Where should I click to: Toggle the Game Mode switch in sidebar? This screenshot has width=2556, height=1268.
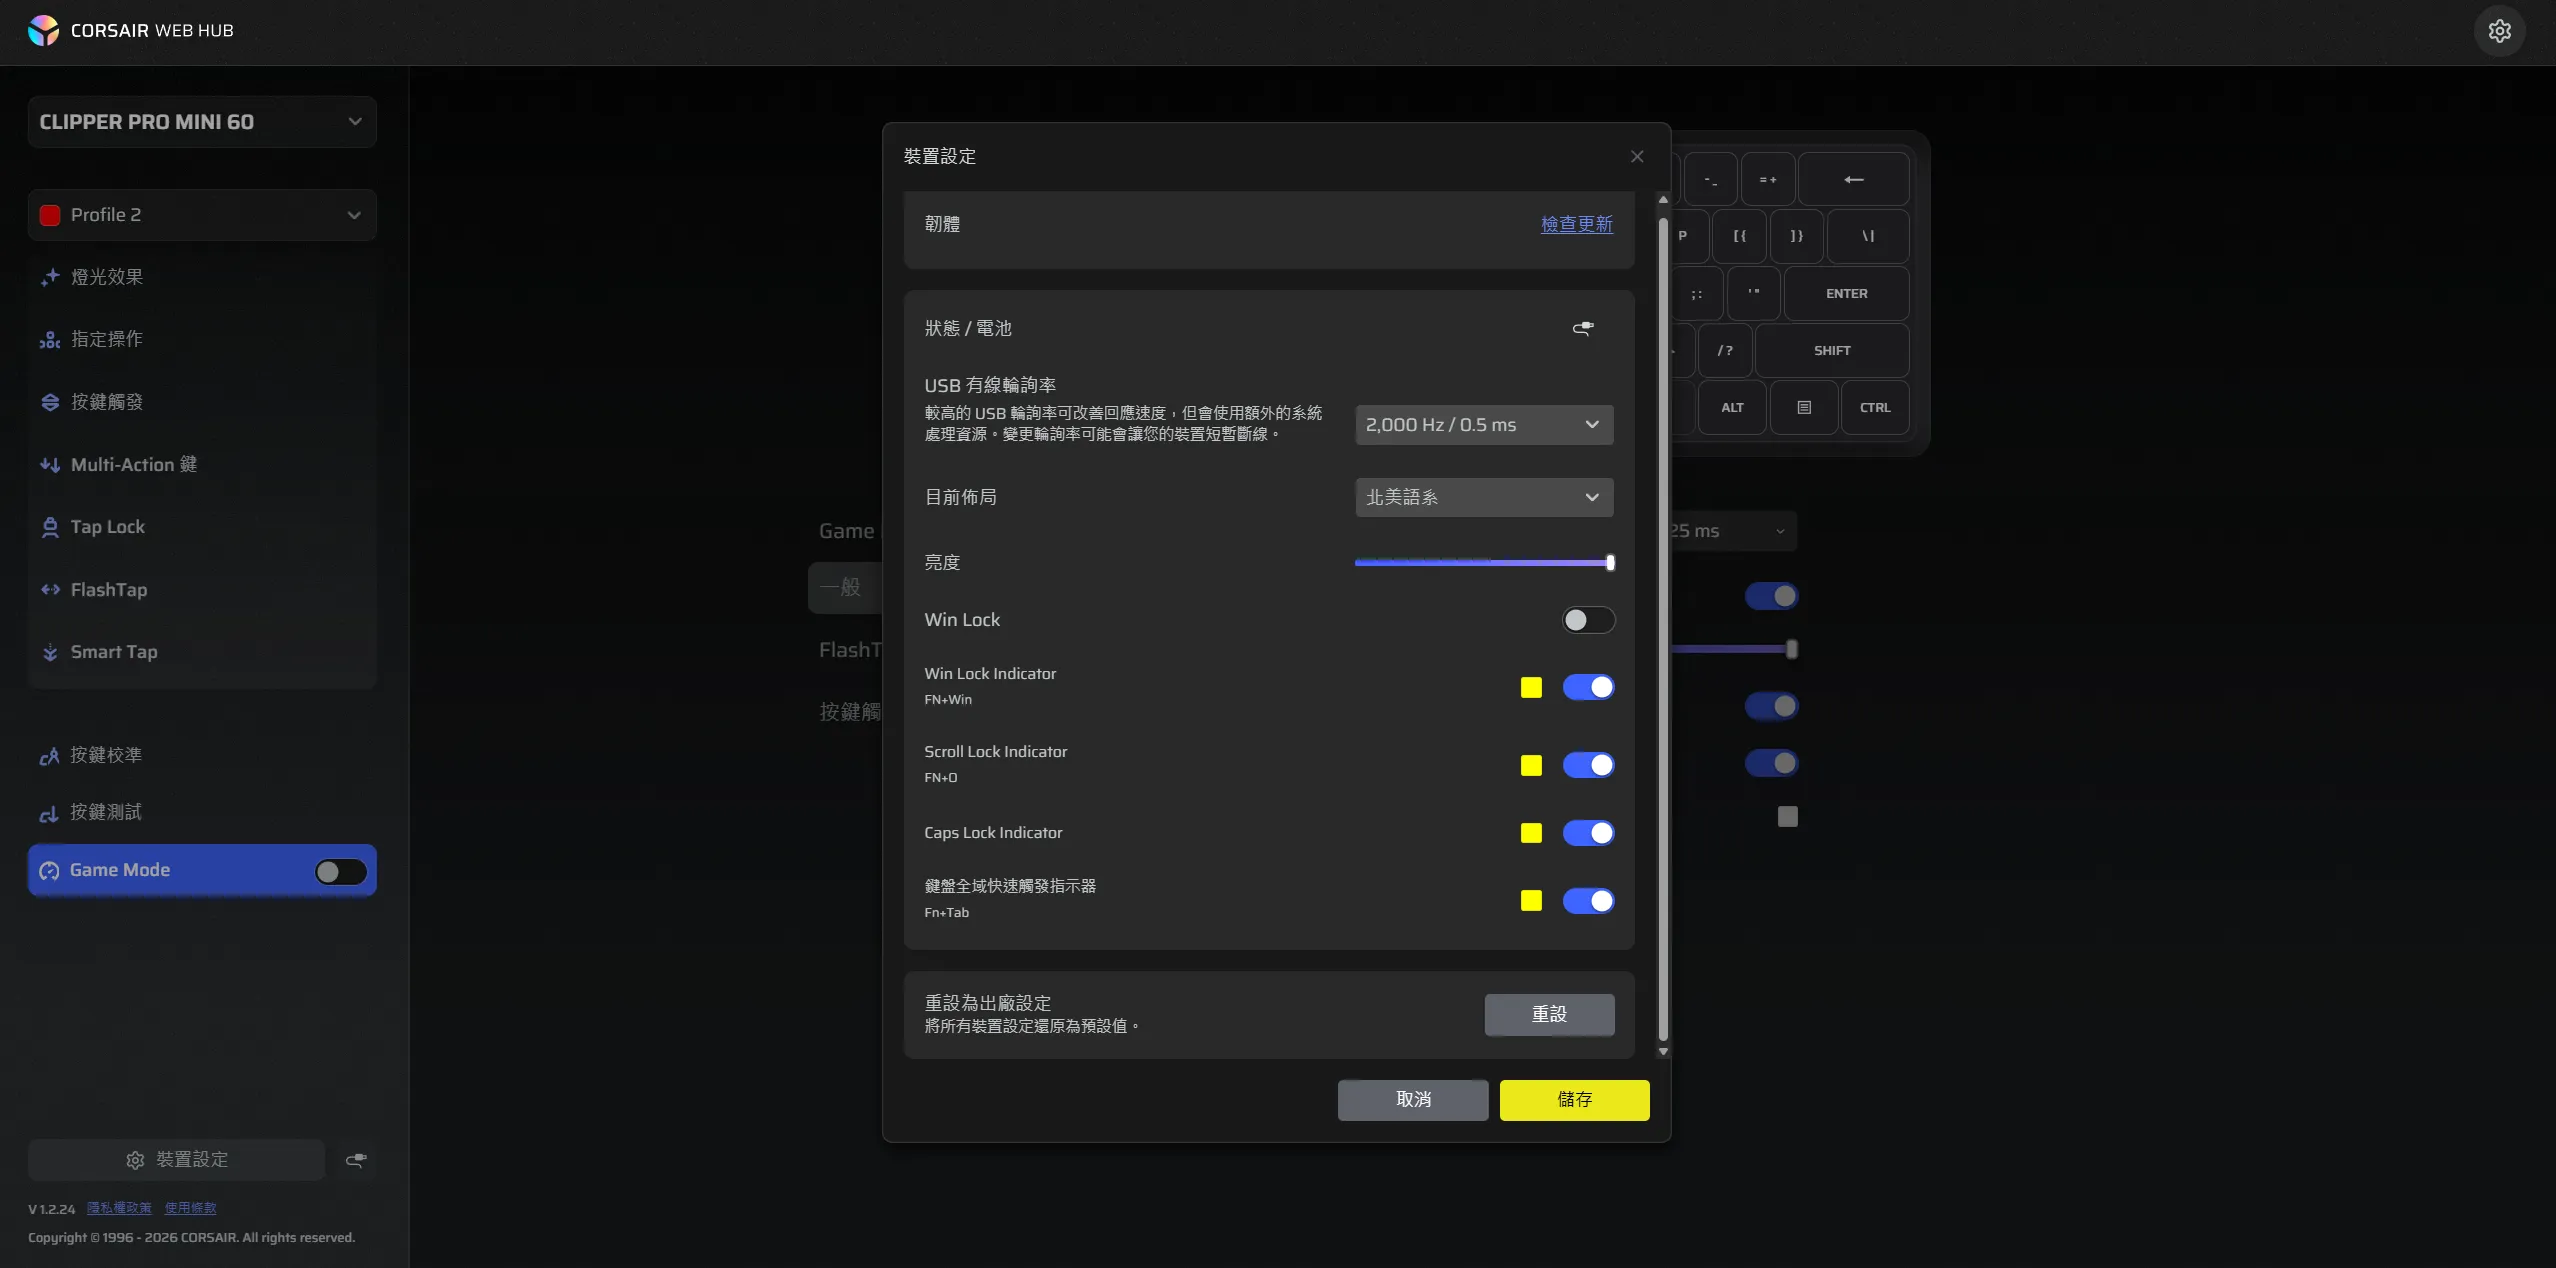(340, 872)
